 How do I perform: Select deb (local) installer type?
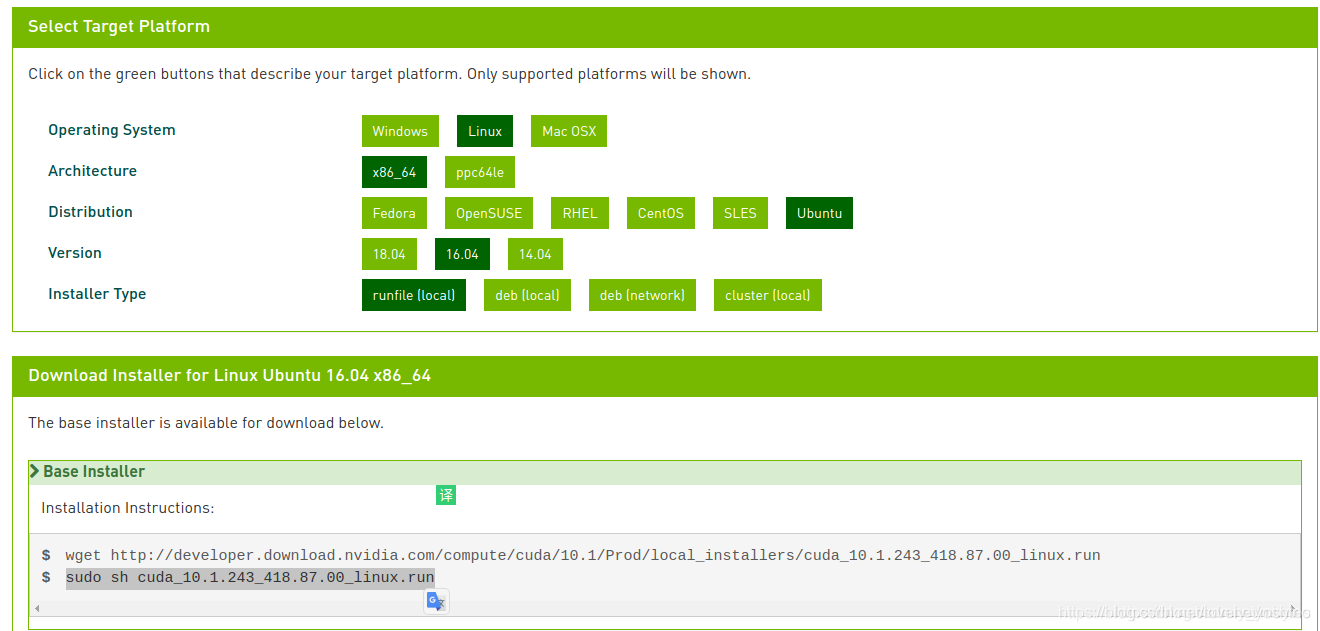point(527,295)
